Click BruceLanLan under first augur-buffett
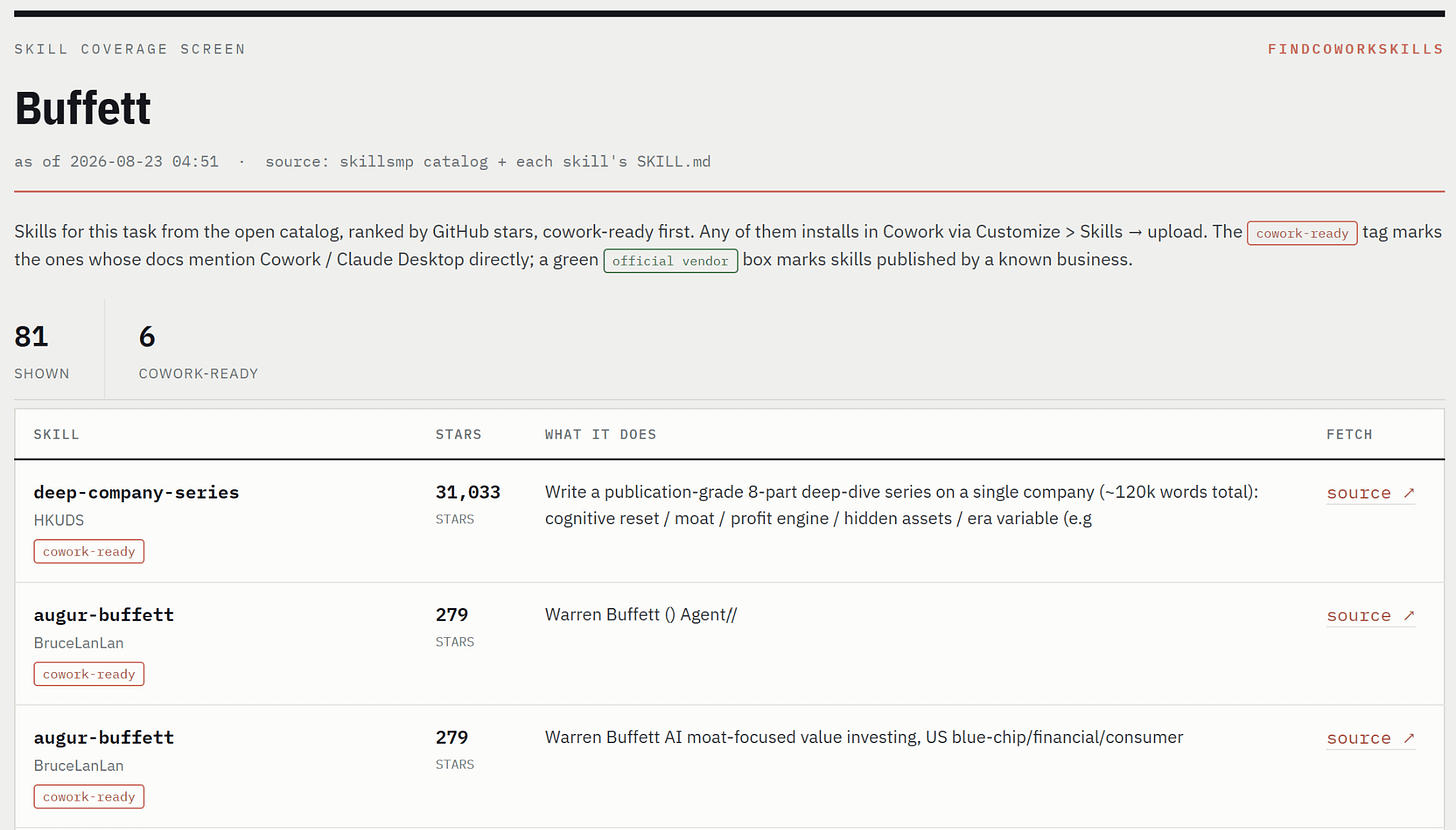Image resolution: width=1456 pixels, height=830 pixels. tap(79, 642)
